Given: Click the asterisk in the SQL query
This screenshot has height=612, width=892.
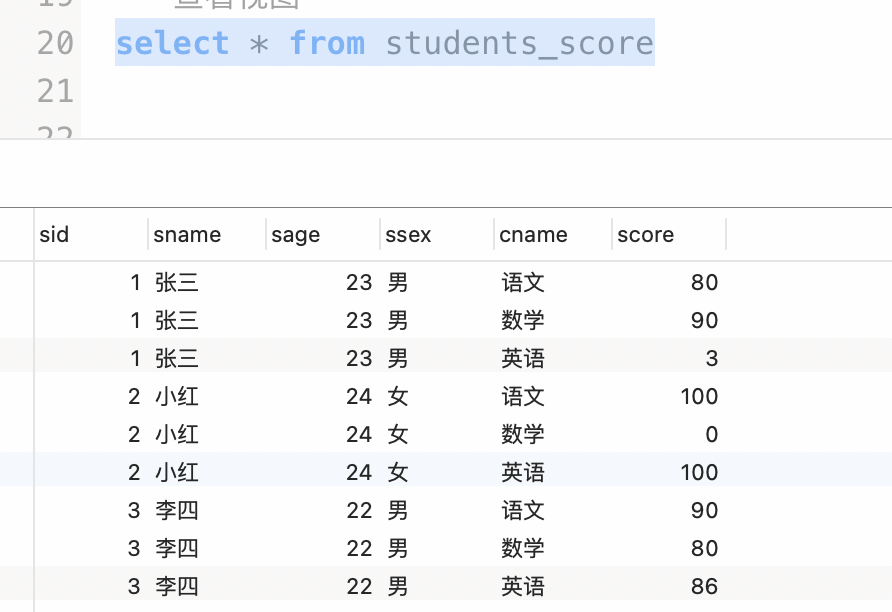Looking at the screenshot, I should (x=259, y=44).
